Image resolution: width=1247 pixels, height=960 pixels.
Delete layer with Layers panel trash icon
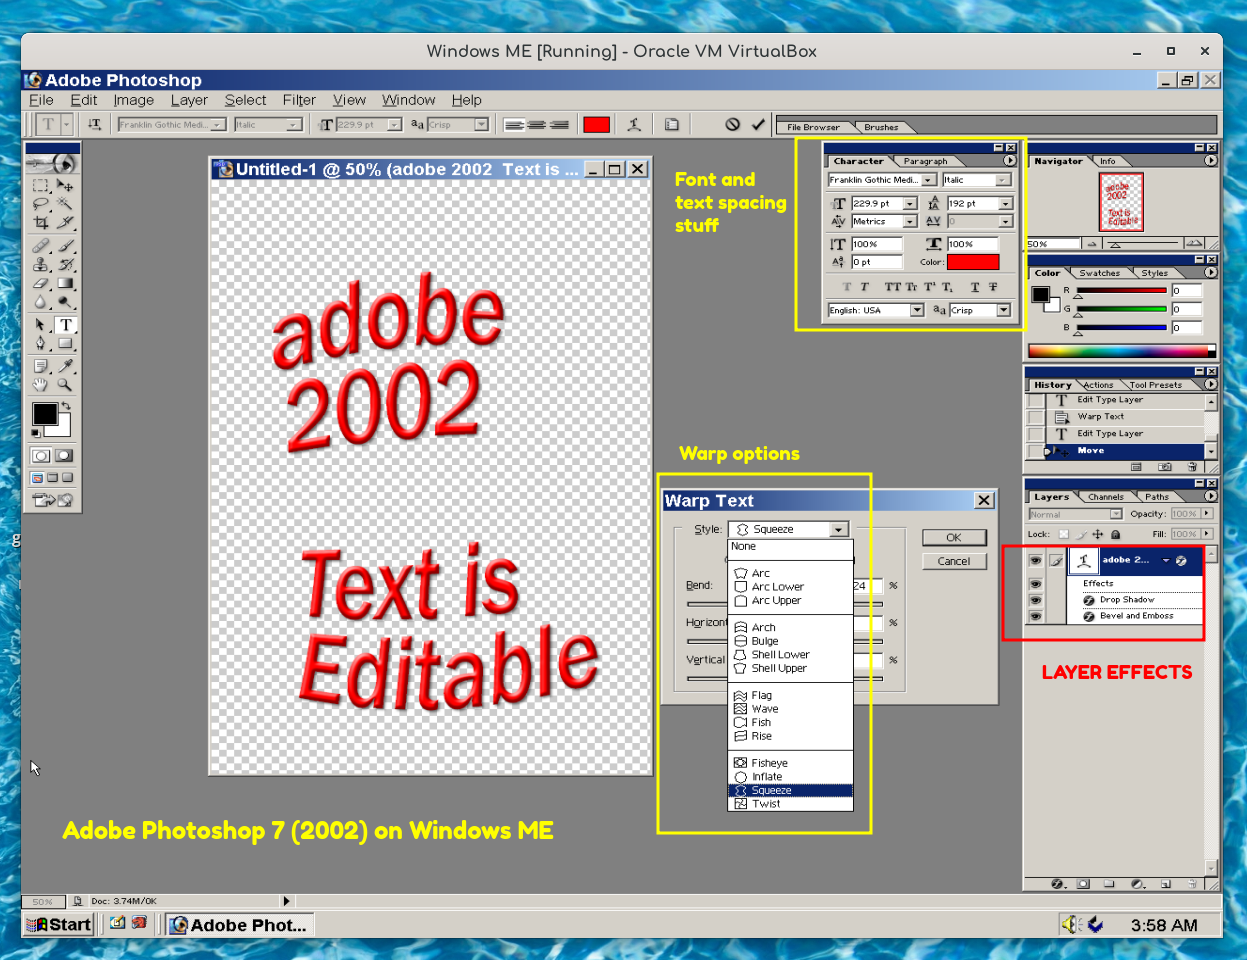(x=1192, y=884)
